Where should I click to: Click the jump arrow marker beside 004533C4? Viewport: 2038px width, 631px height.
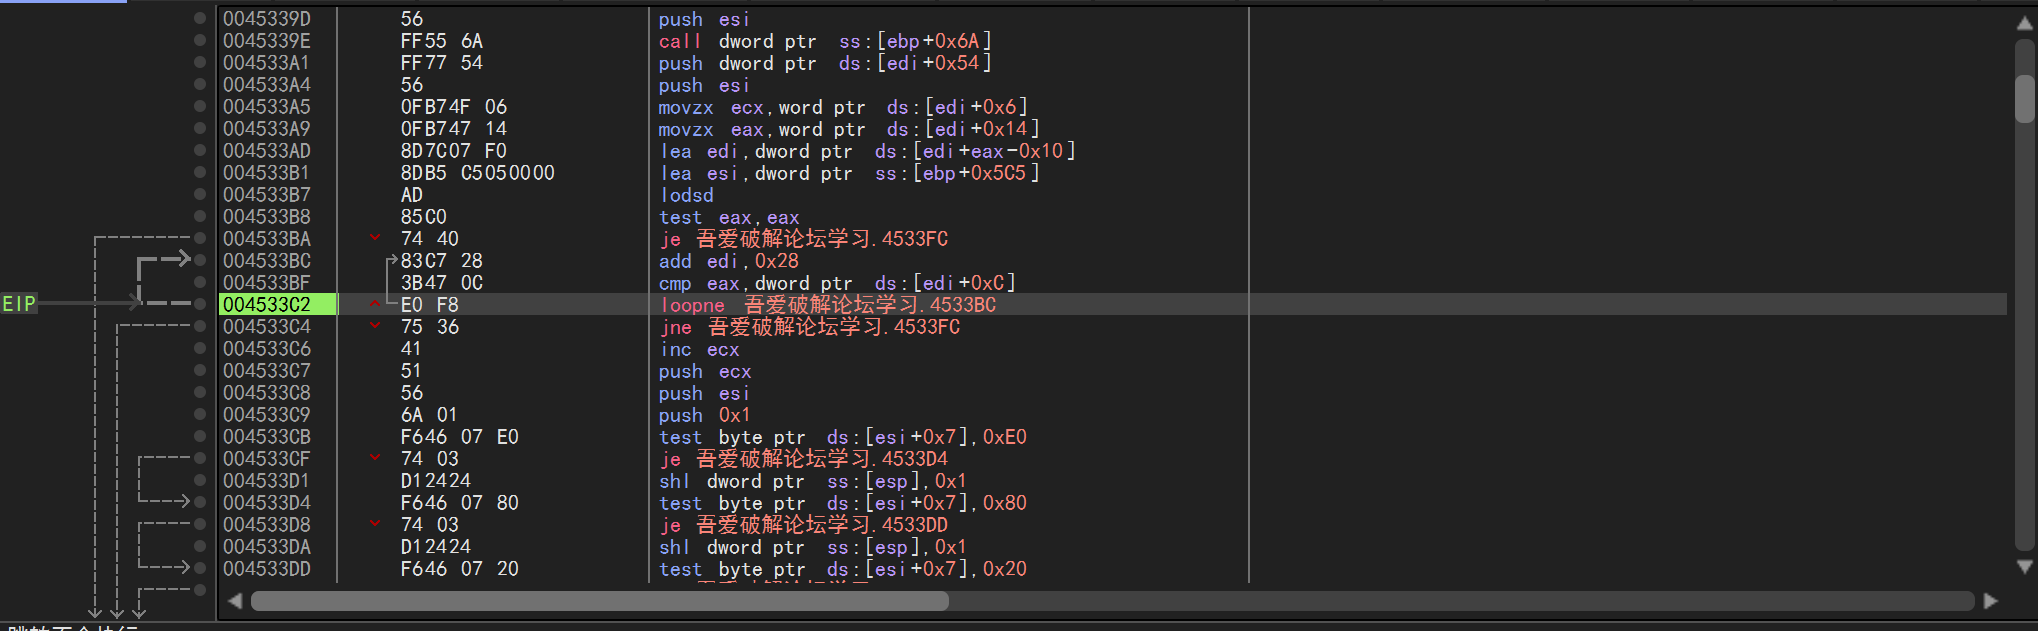(375, 326)
